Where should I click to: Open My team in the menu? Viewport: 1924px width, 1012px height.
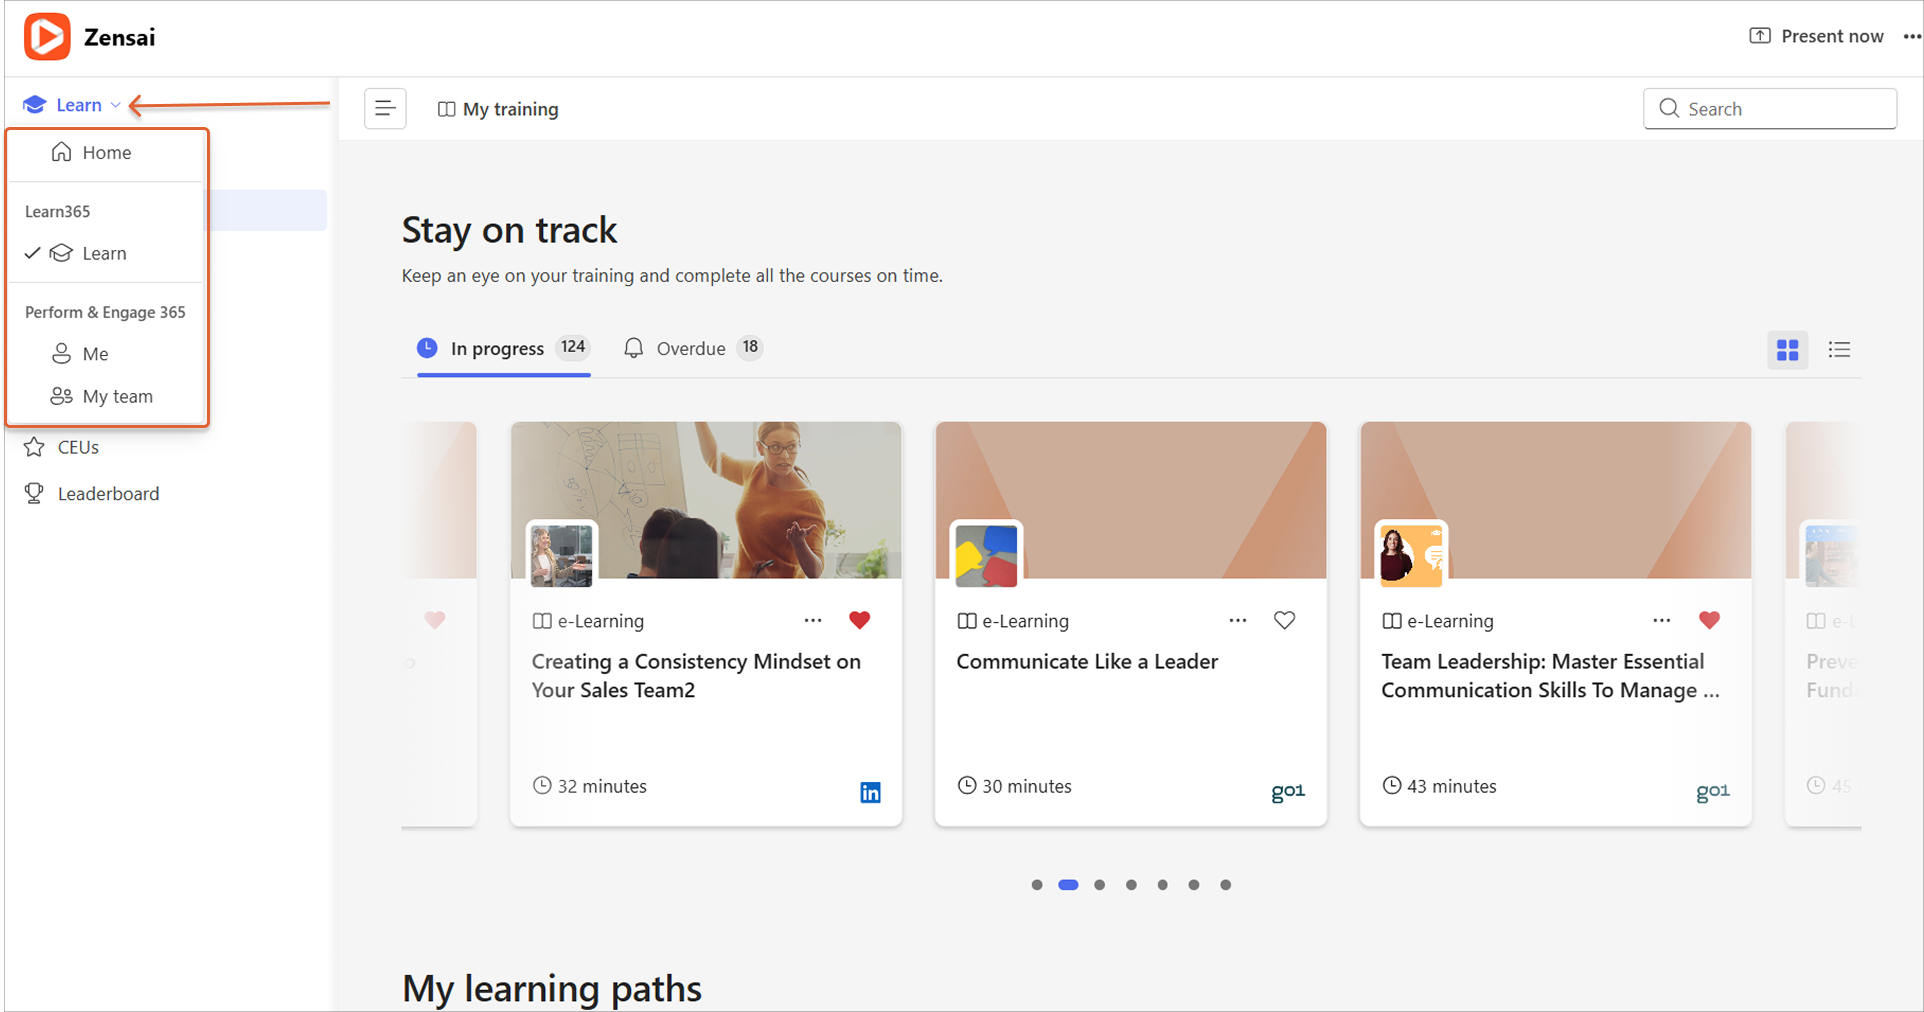[106, 396]
